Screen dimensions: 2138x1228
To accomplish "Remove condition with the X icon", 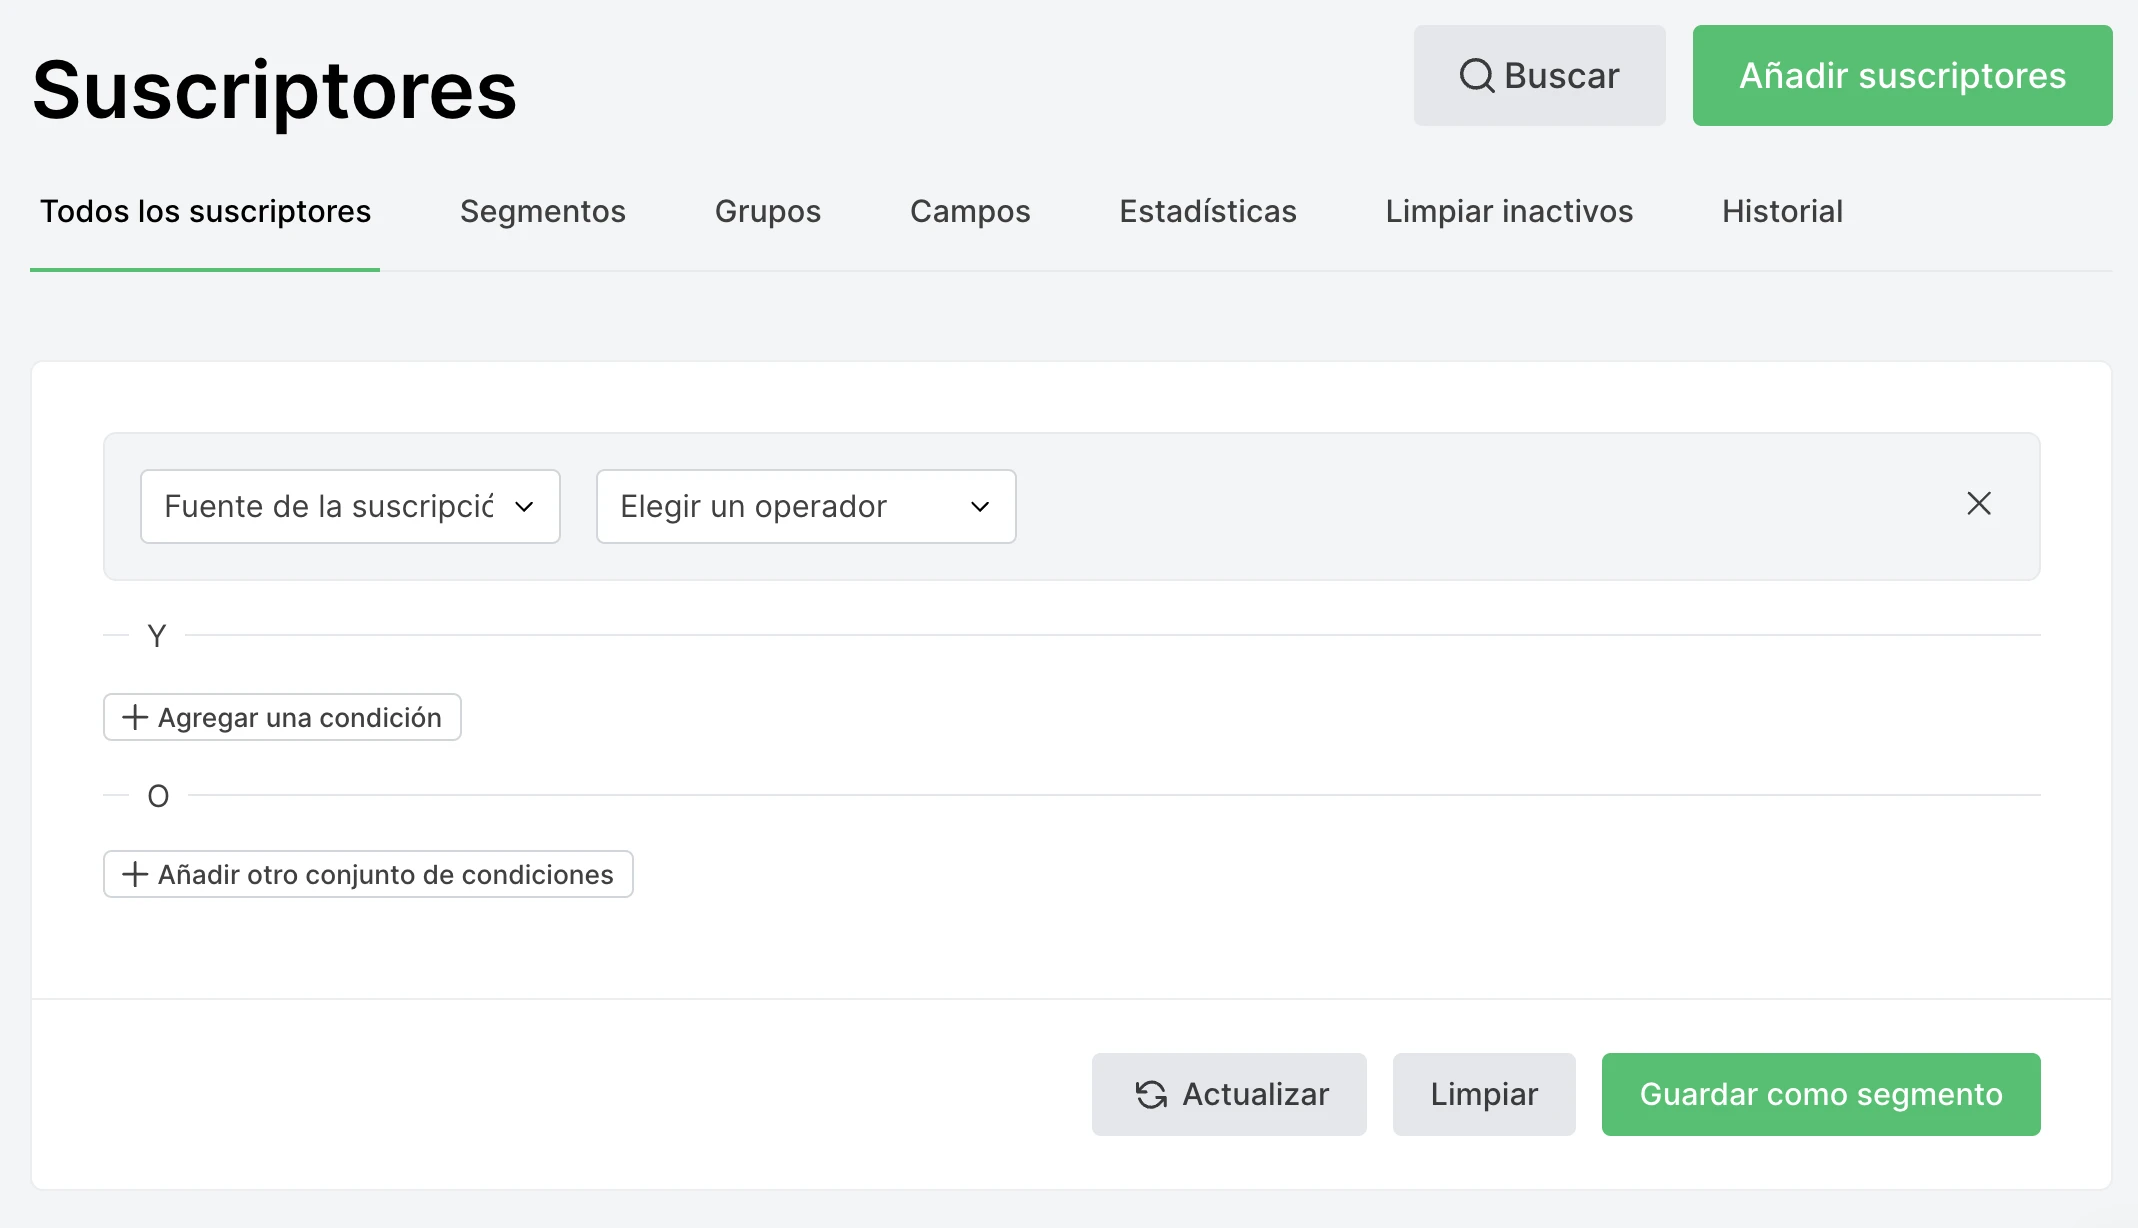I will 1978,504.
